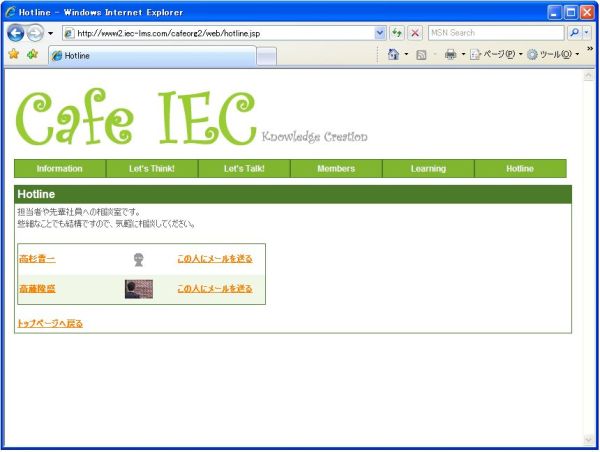Click the photo thumbnail for 斎藤隆盛

(x=139, y=289)
